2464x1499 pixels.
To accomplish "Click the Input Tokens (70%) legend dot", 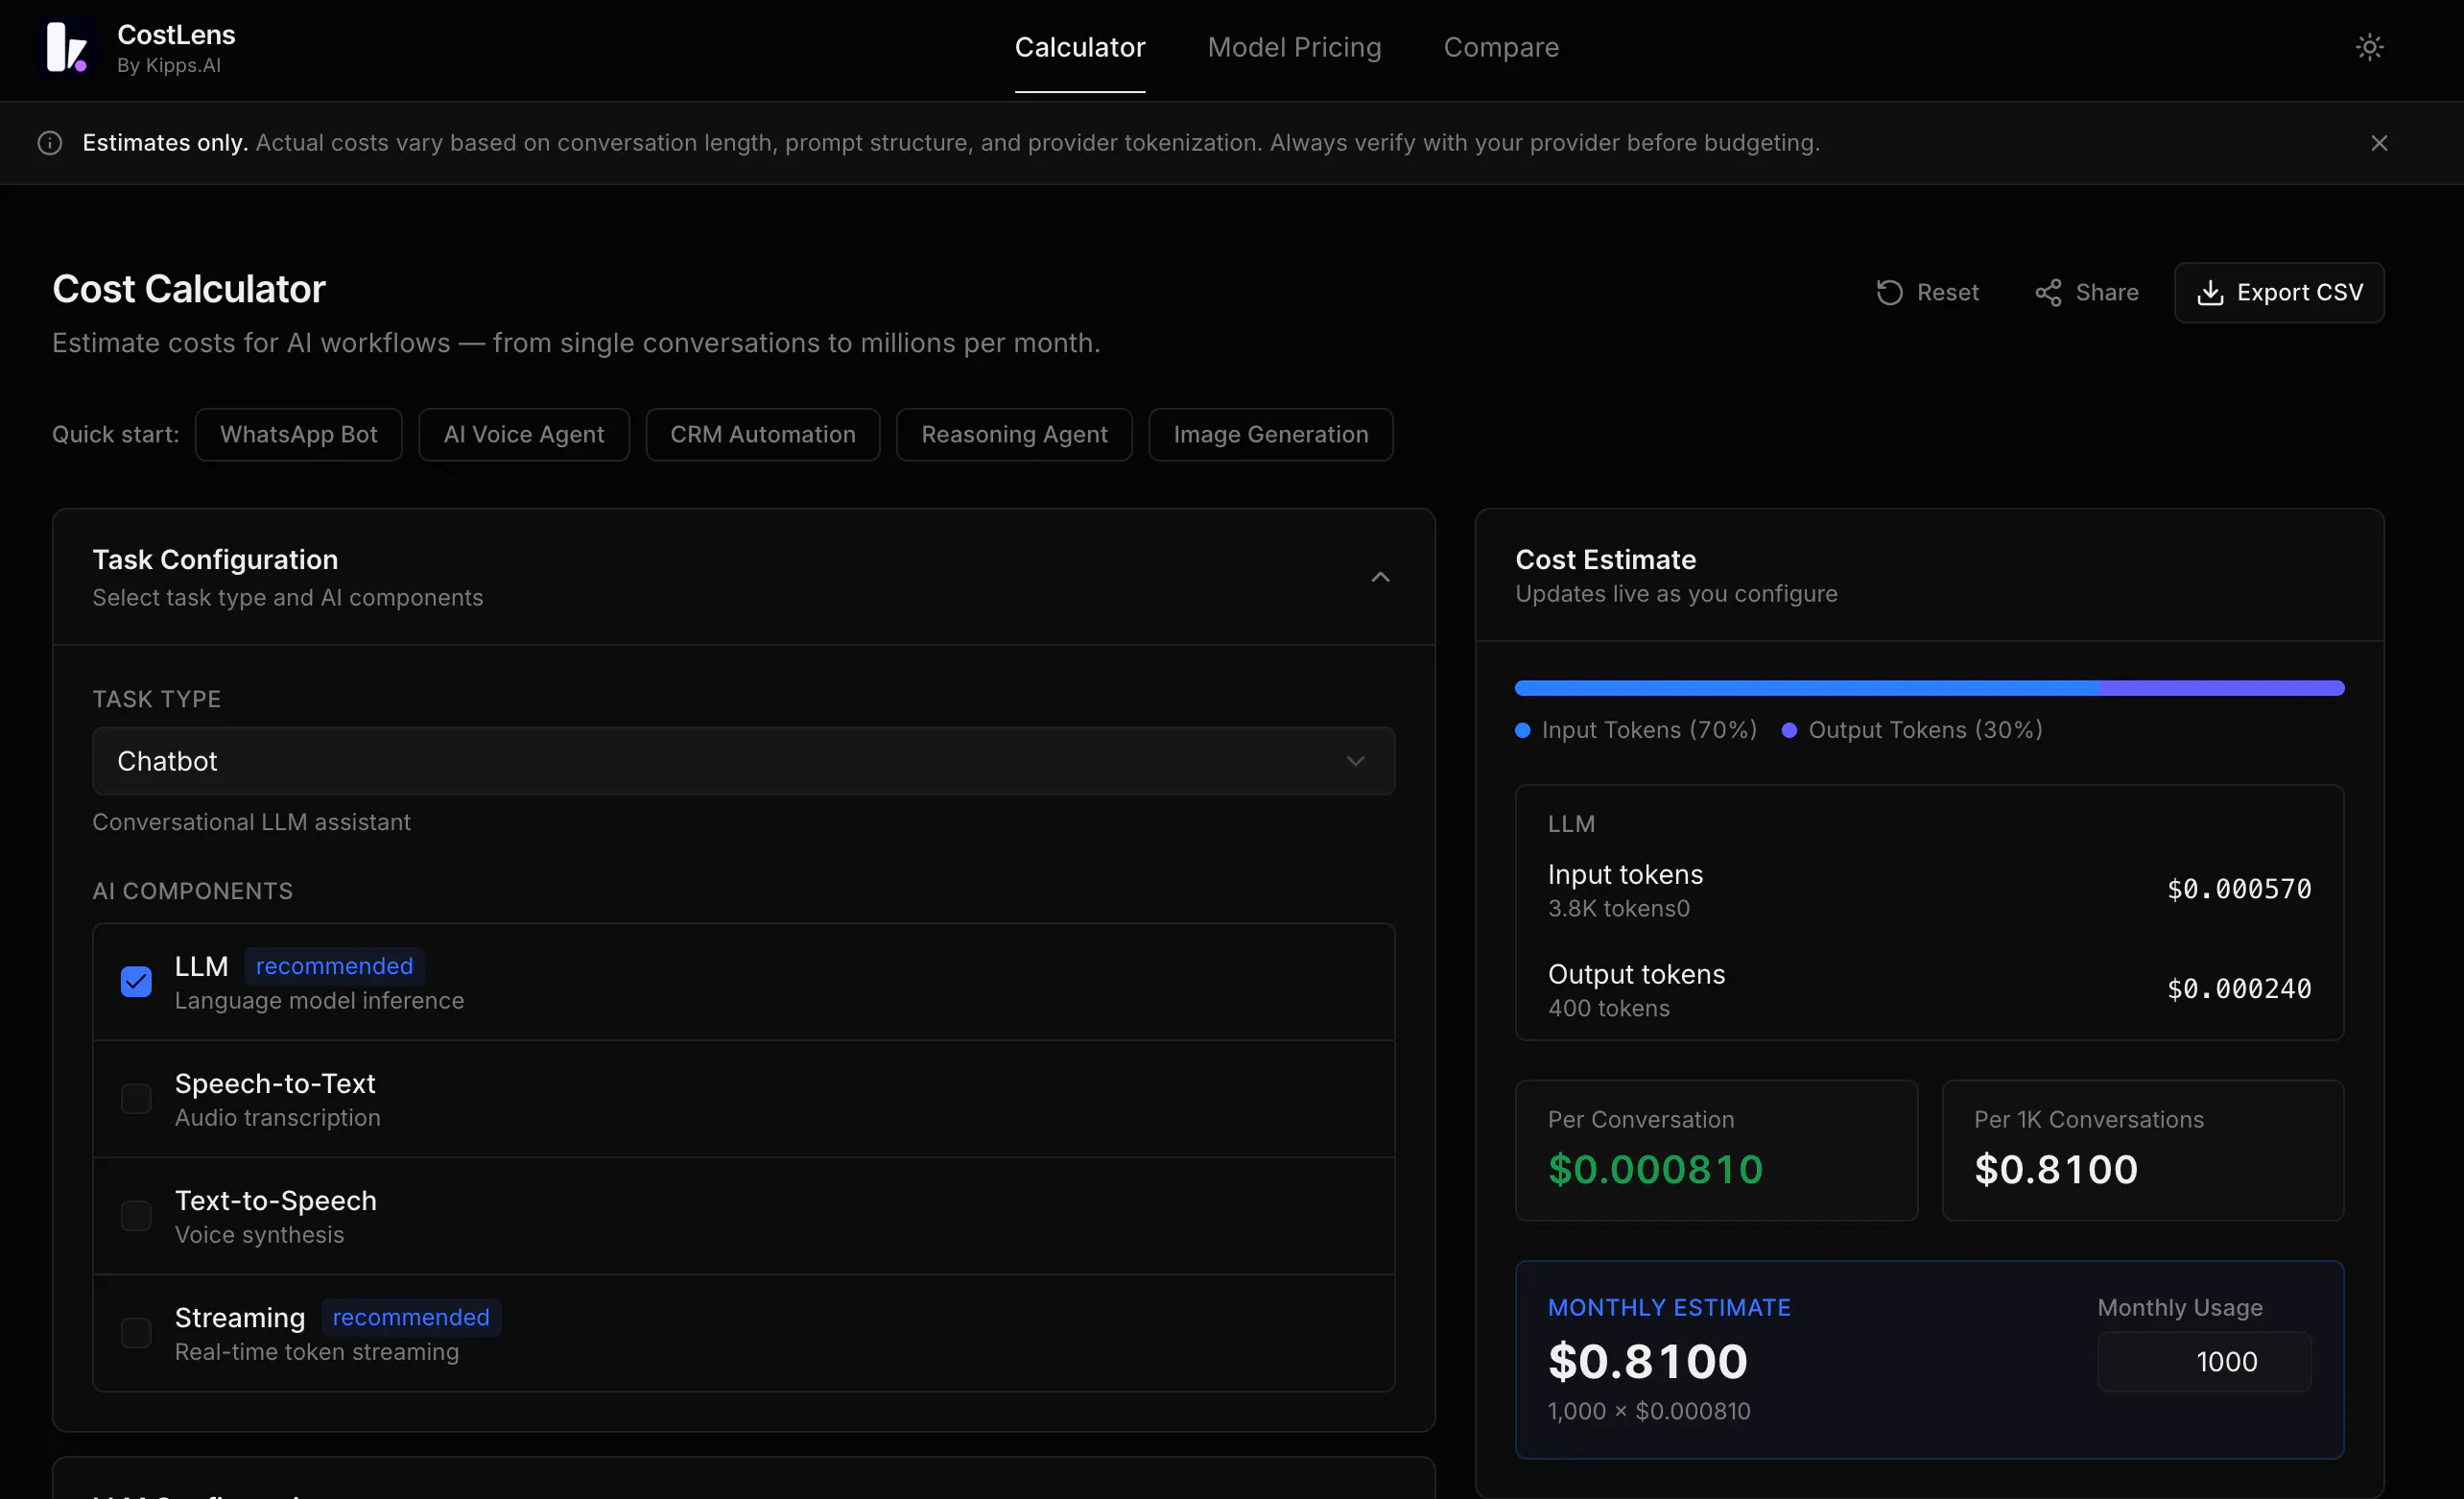I will tap(1523, 730).
